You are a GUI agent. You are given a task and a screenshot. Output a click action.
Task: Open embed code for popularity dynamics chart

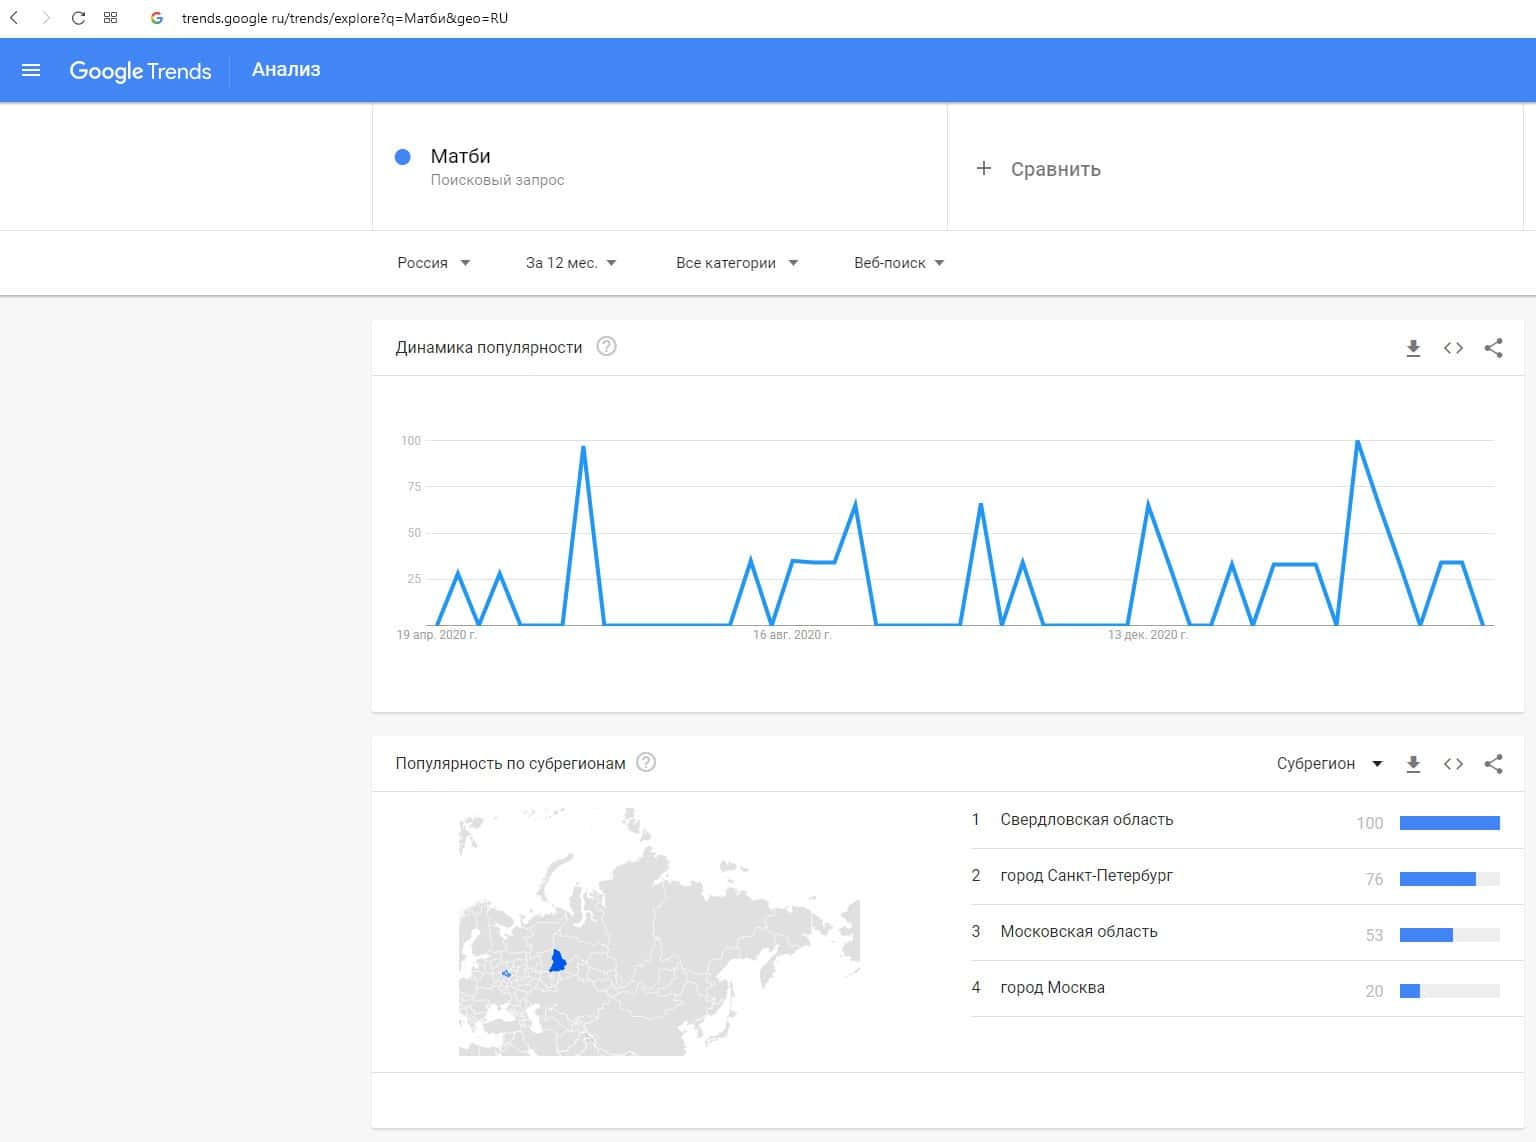point(1453,348)
